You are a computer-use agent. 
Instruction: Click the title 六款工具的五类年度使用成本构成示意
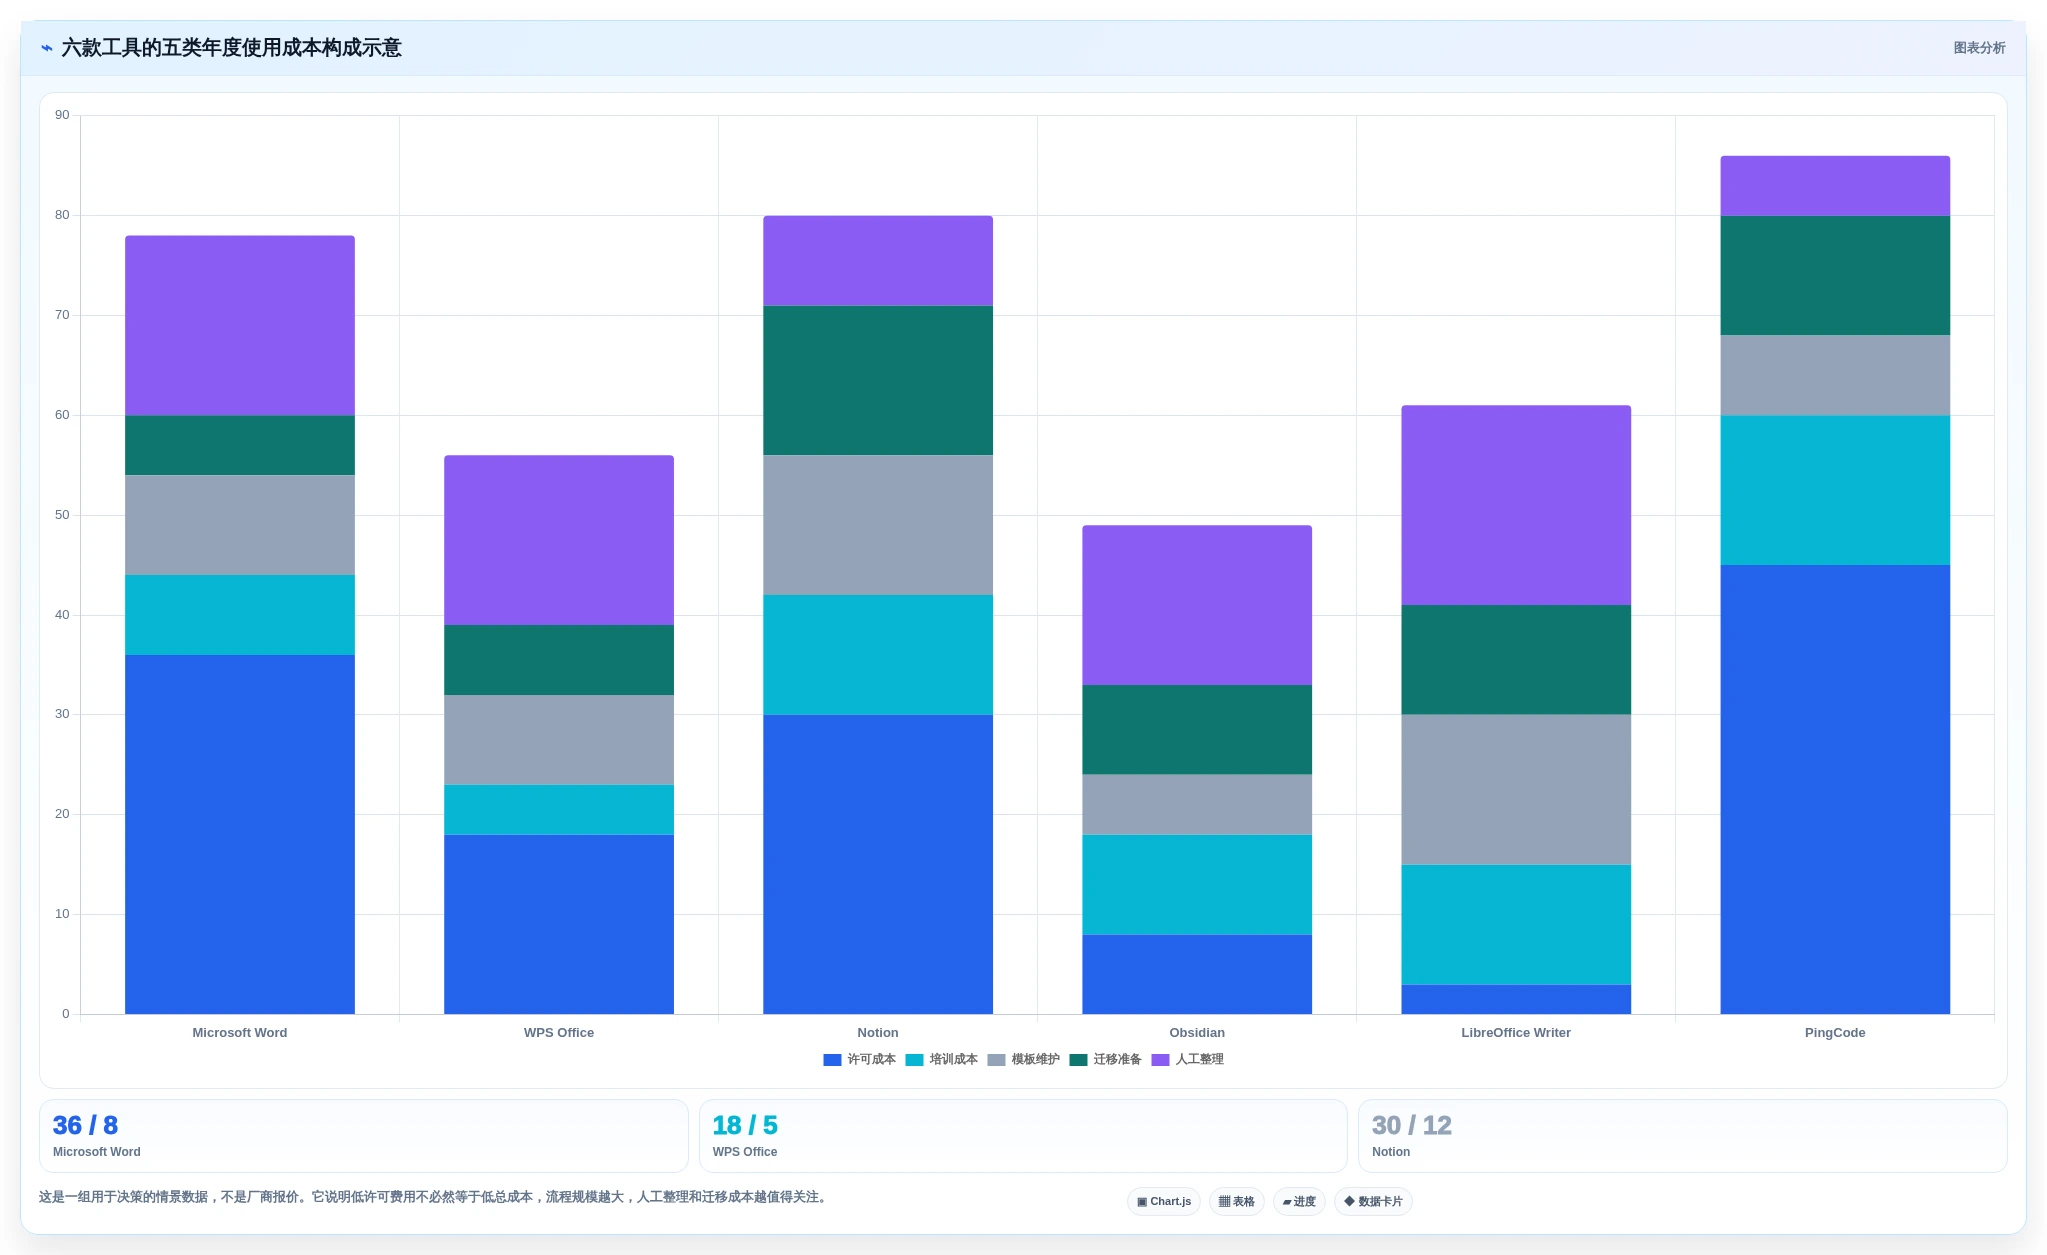point(232,48)
